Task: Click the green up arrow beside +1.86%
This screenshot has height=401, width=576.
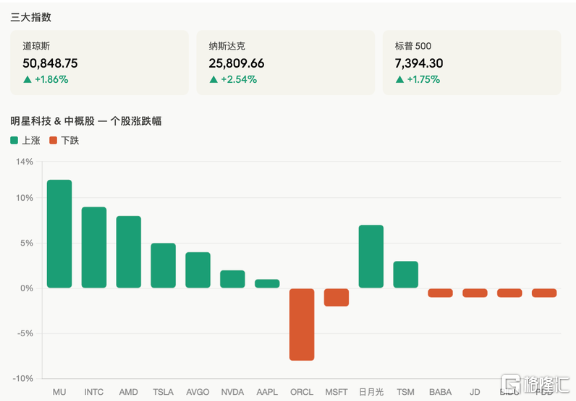Action: pos(27,79)
